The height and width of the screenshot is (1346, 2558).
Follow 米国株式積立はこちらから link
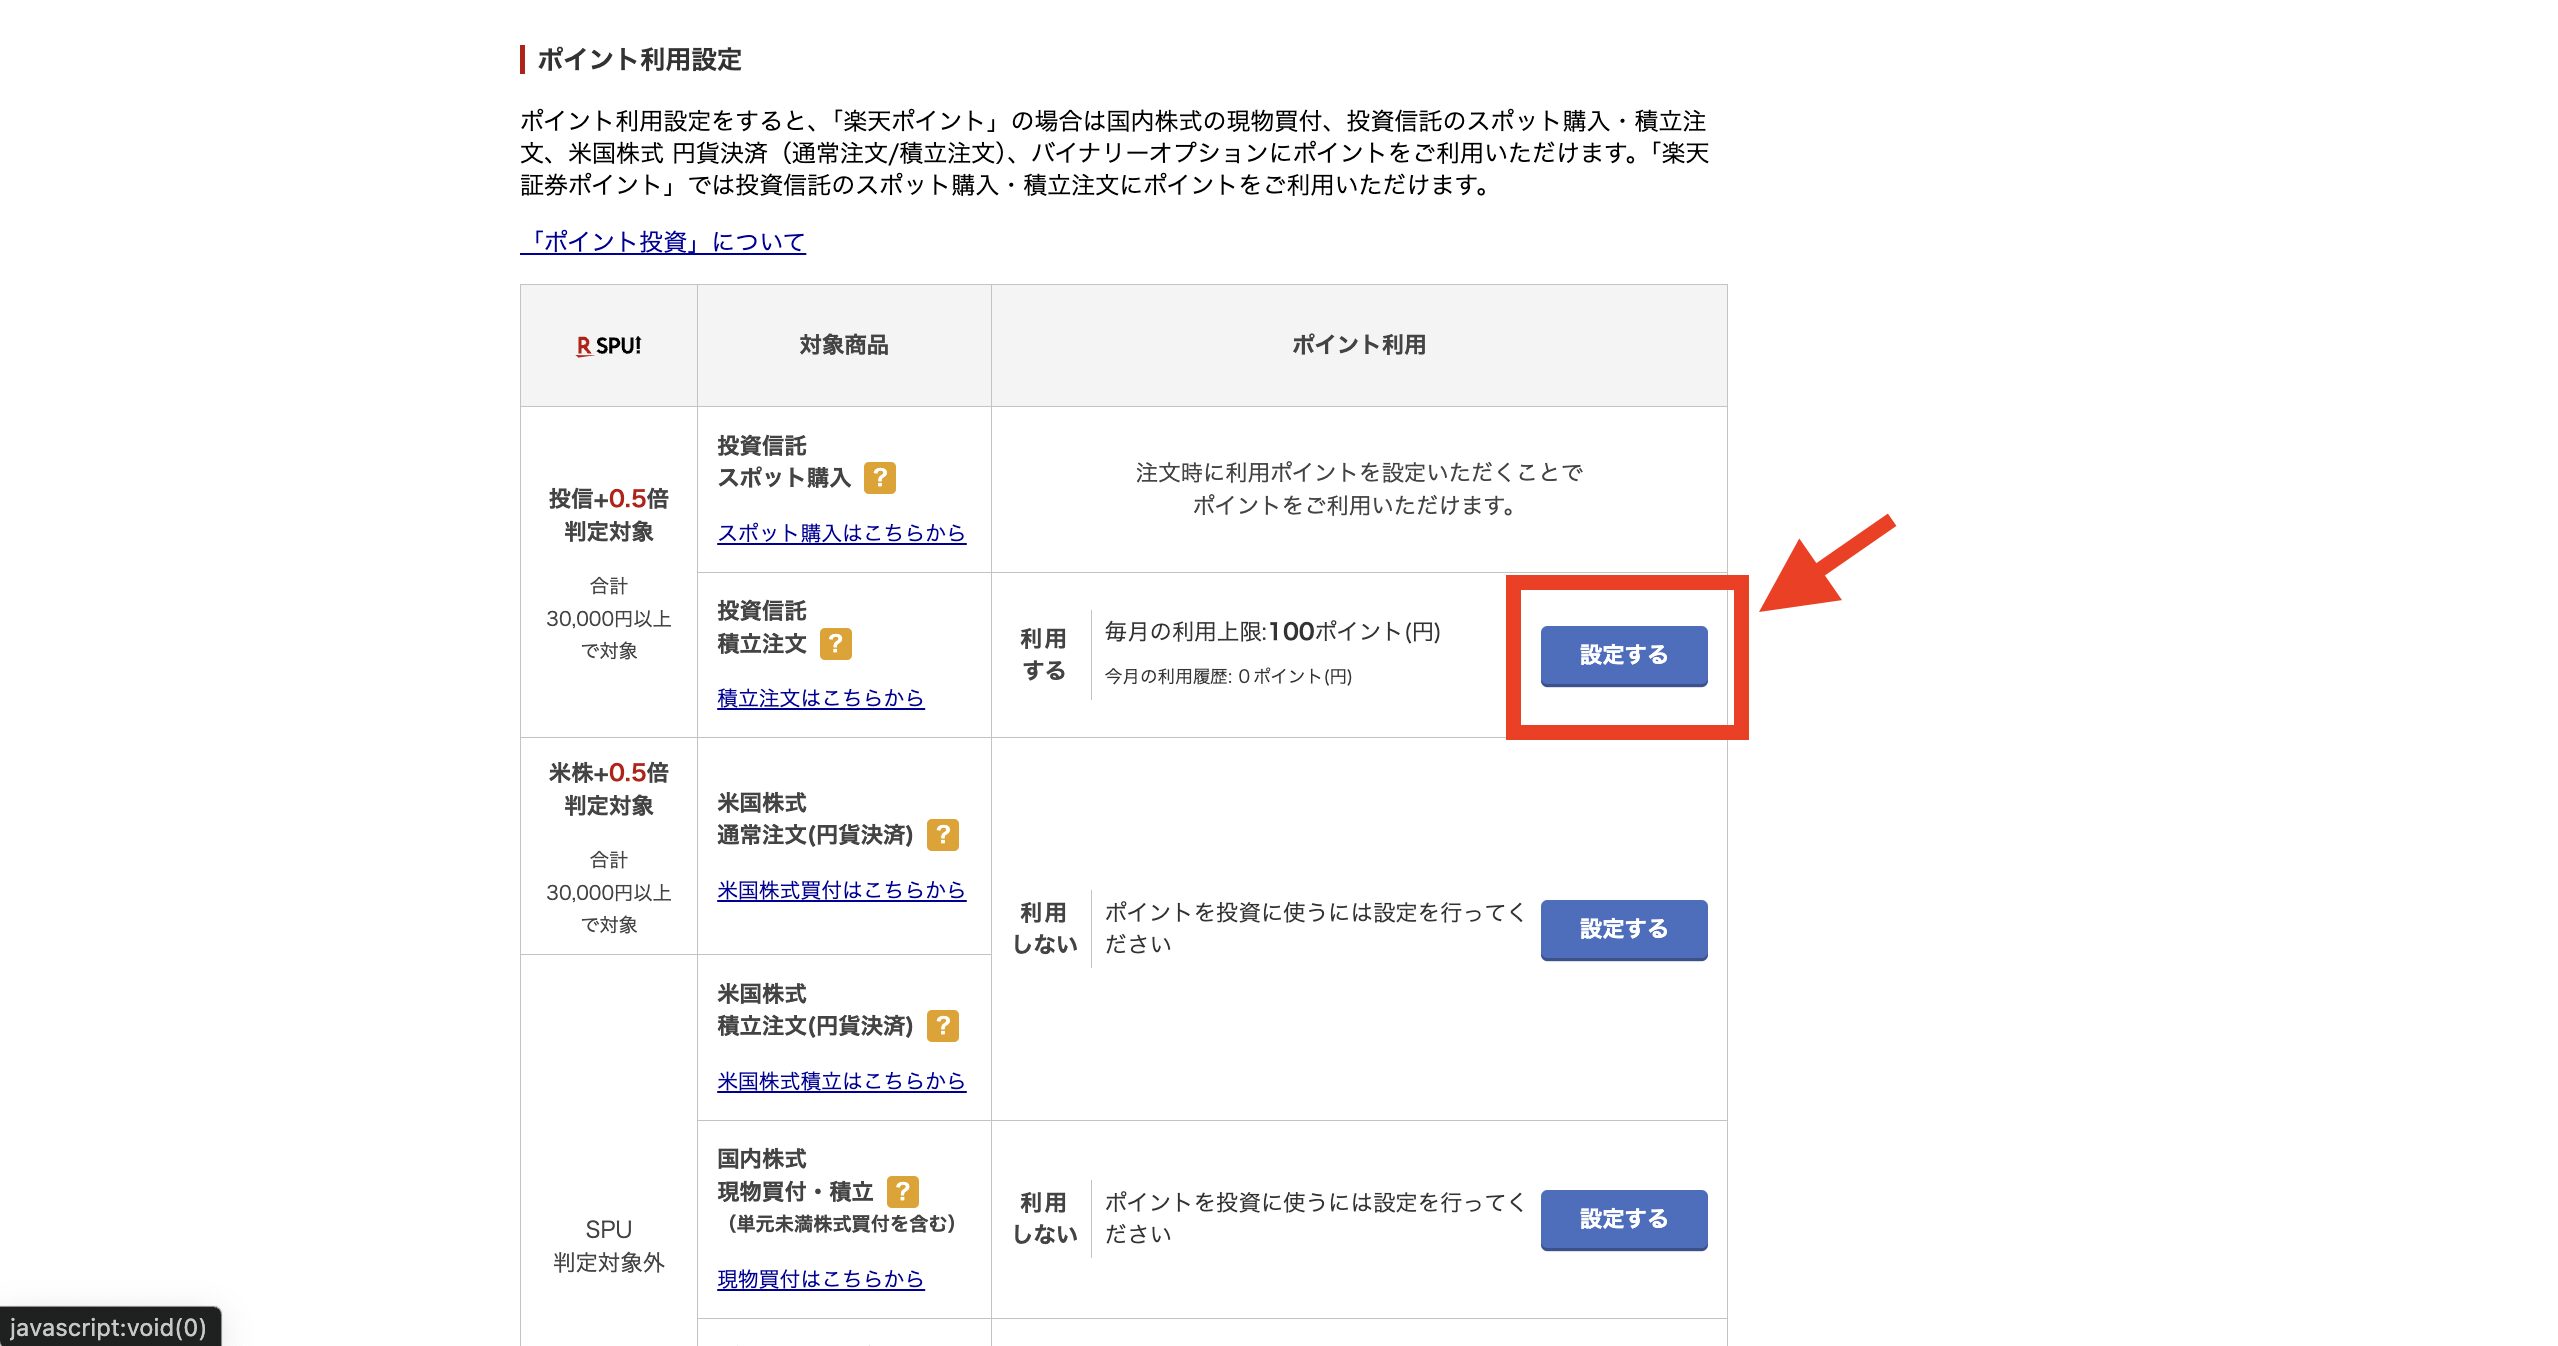pyautogui.click(x=841, y=1081)
